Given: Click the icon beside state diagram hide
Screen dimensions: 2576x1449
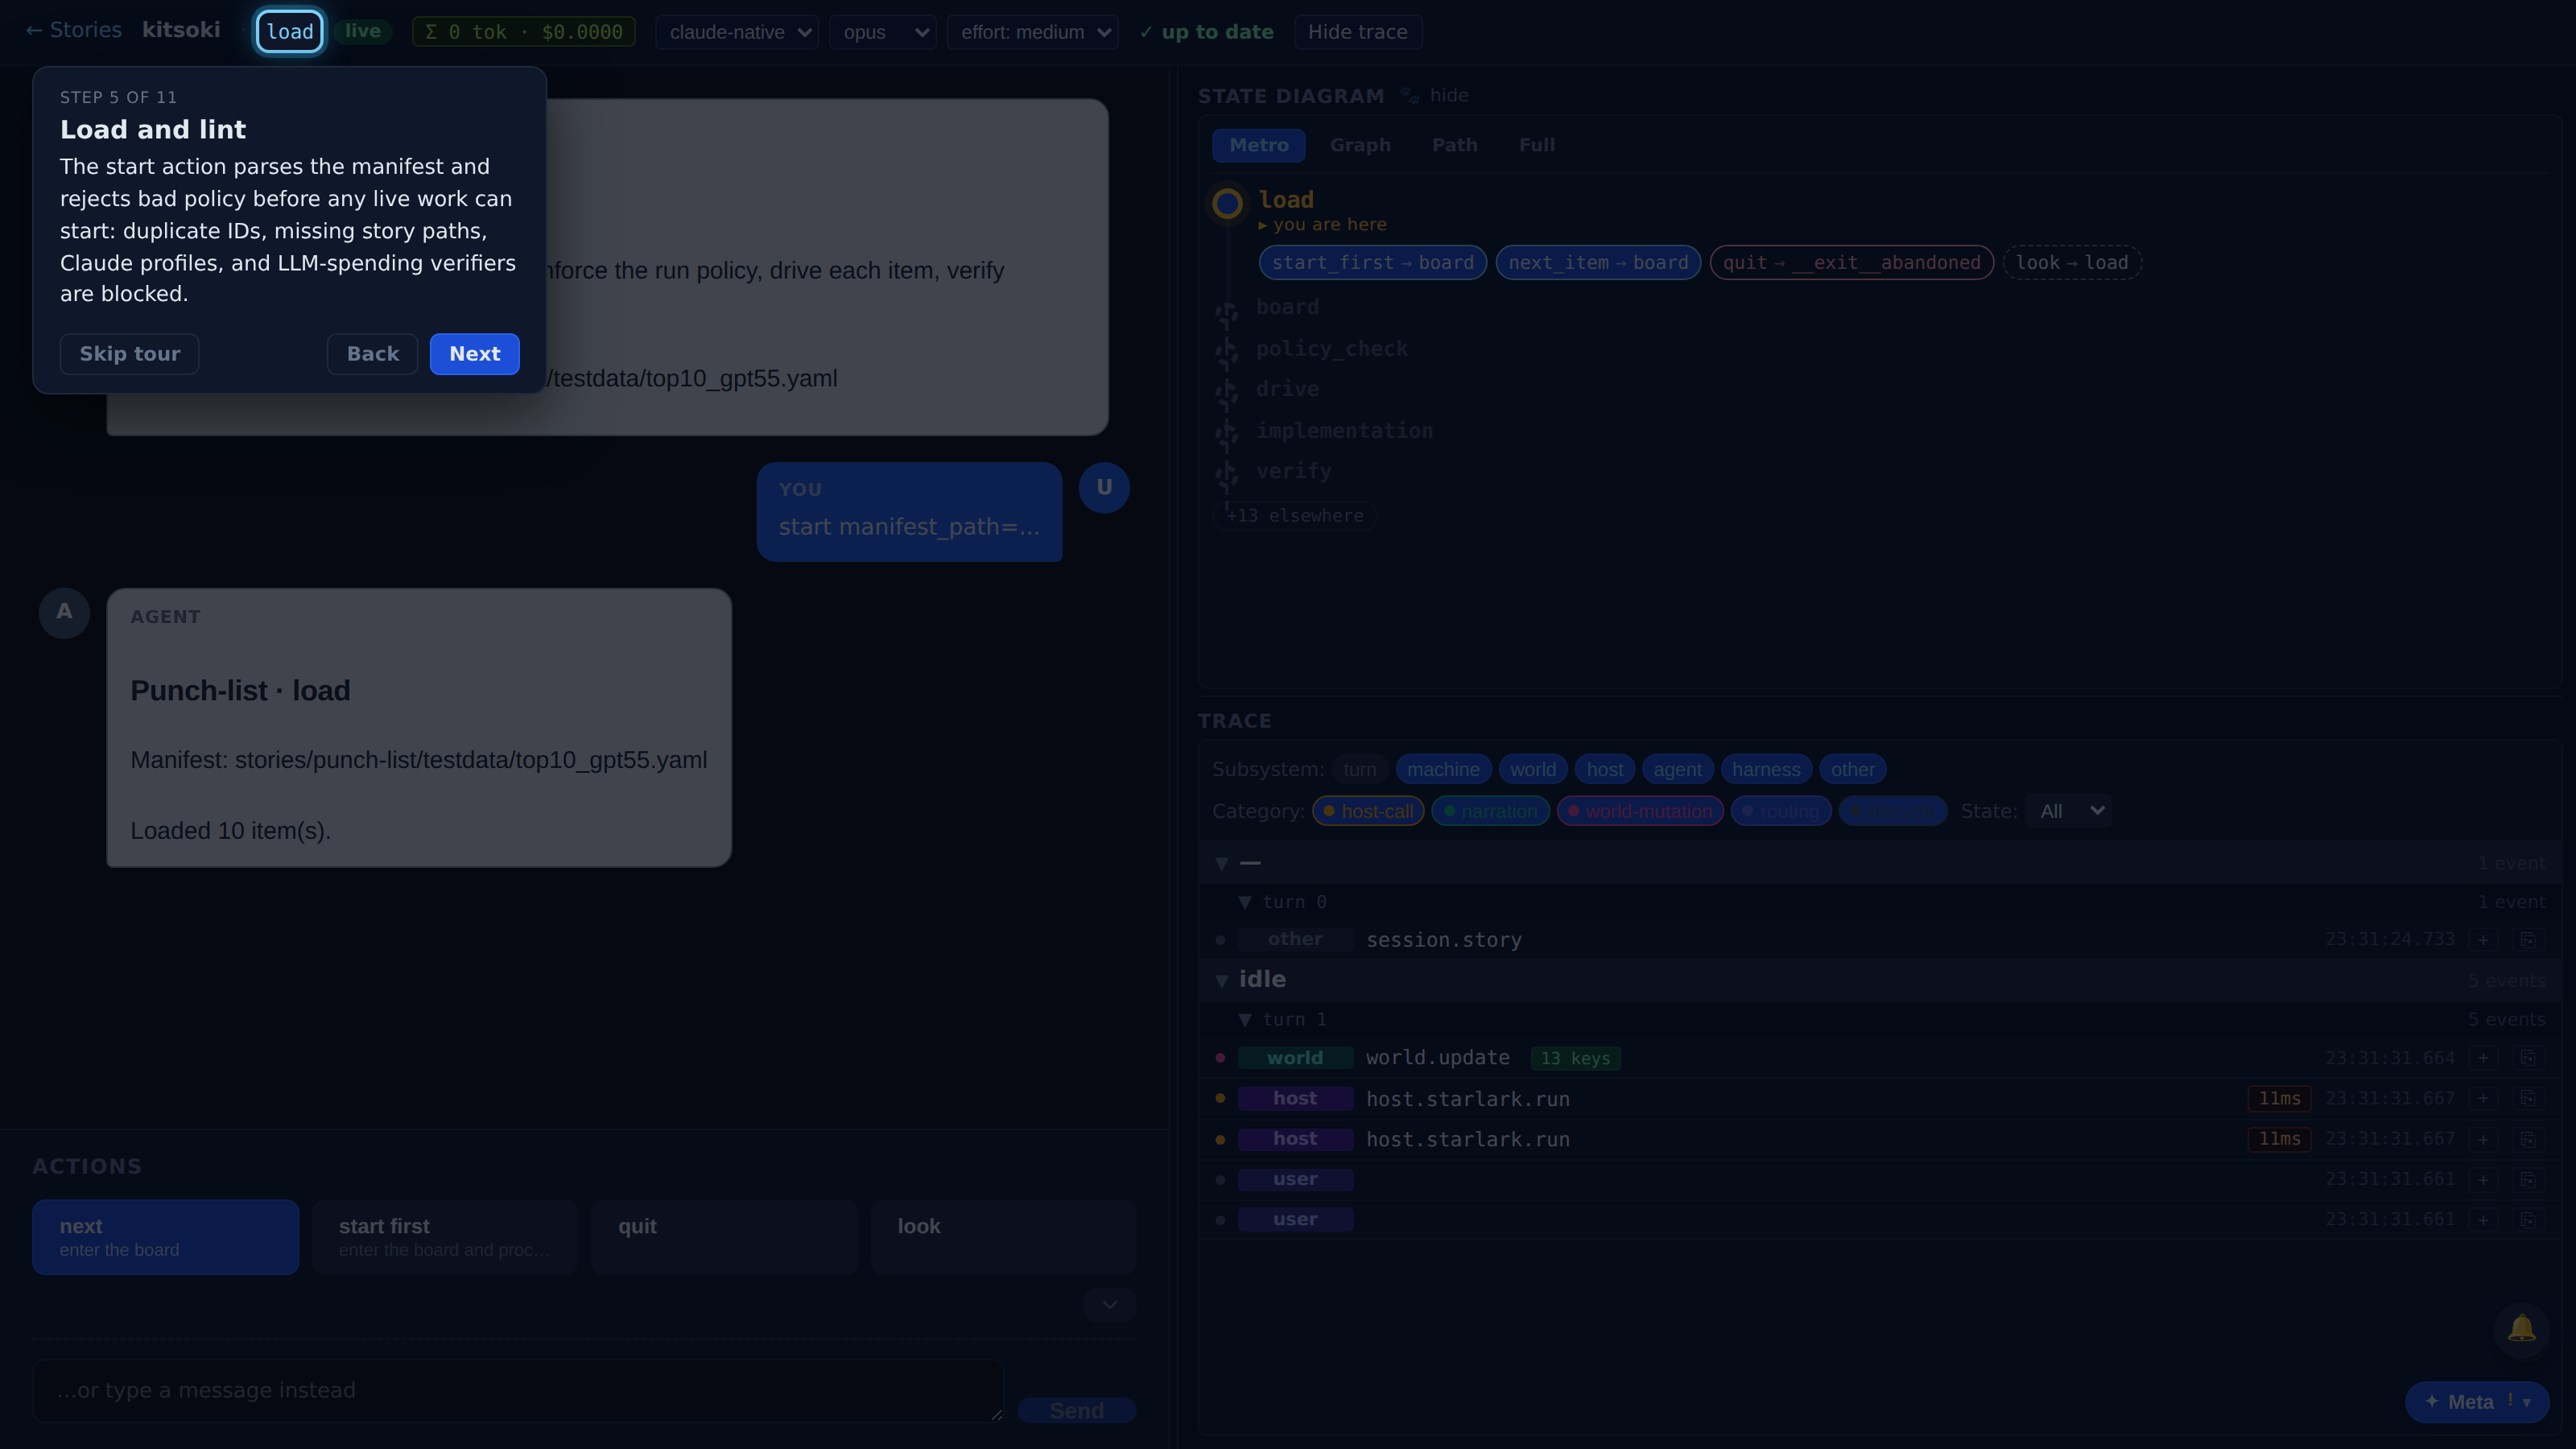Looking at the screenshot, I should [1409, 96].
